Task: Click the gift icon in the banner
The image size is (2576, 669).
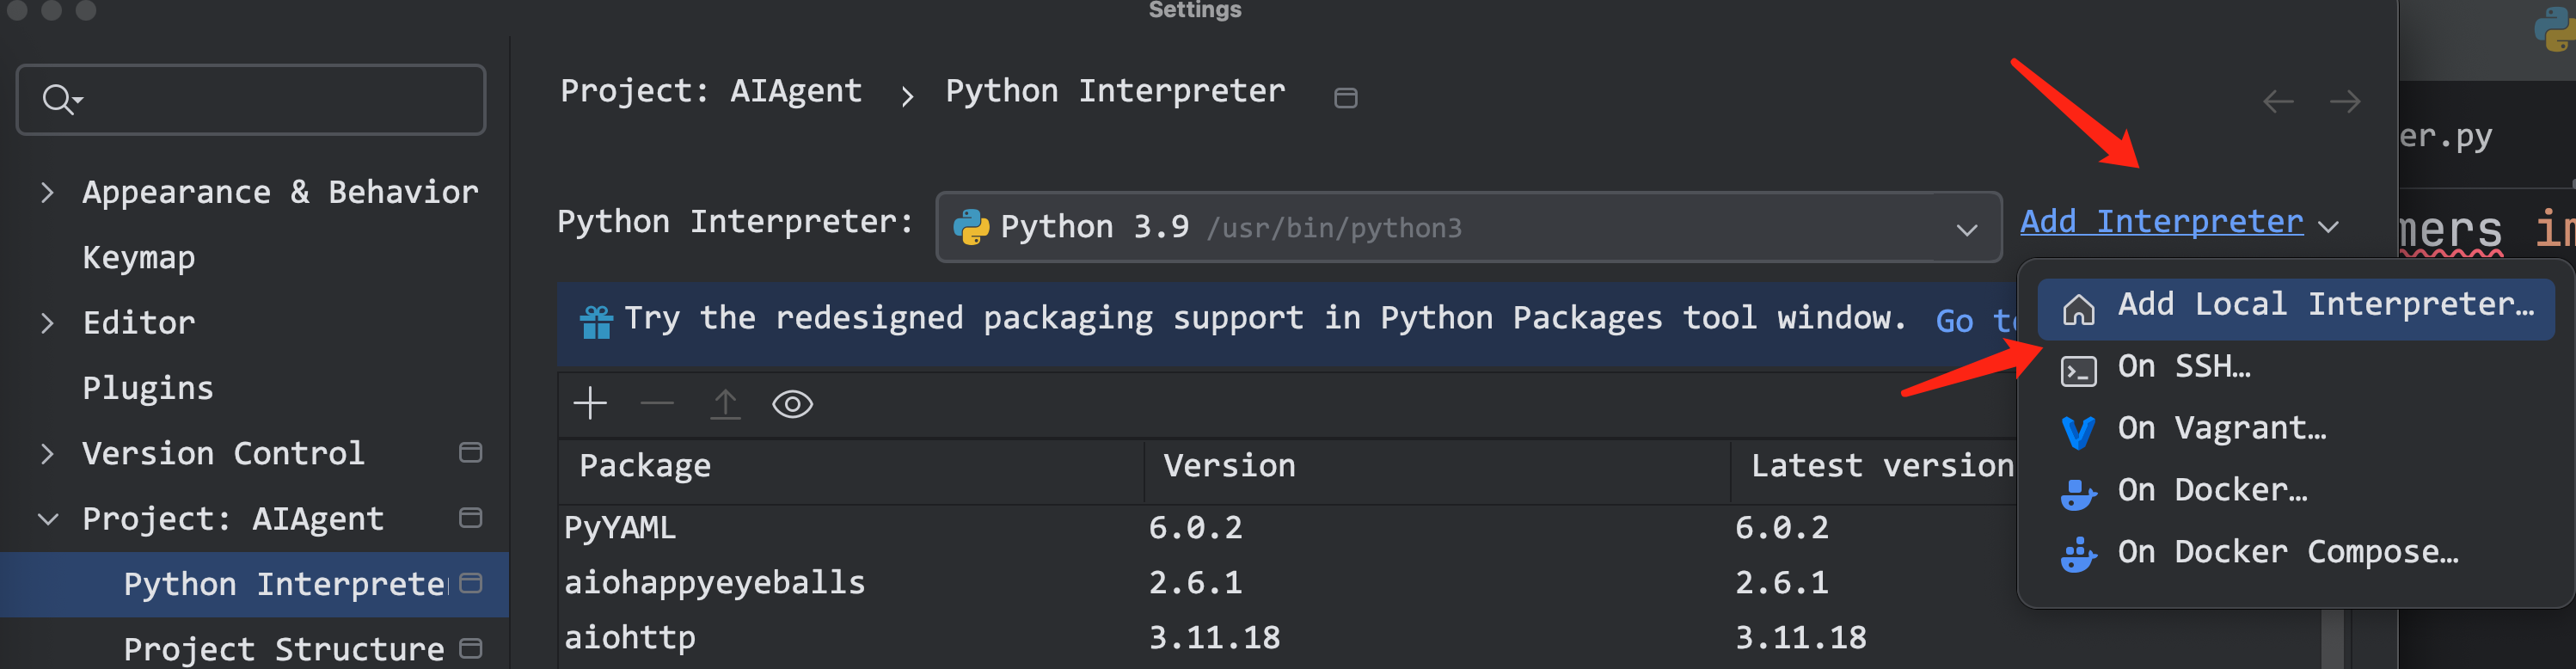Action: tap(596, 322)
